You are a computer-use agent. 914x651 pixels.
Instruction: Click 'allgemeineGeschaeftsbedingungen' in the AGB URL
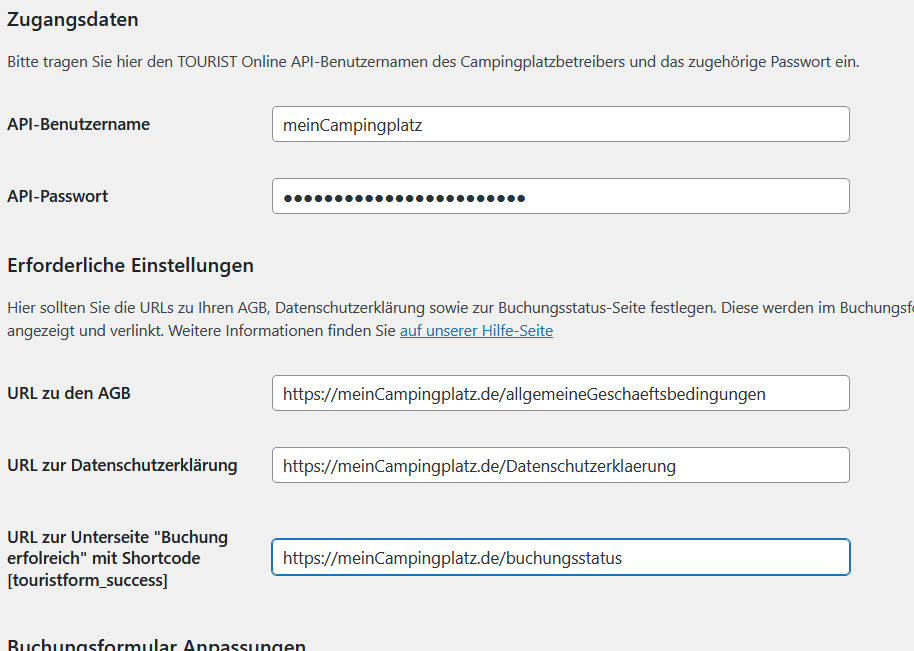pyautogui.click(x=636, y=394)
